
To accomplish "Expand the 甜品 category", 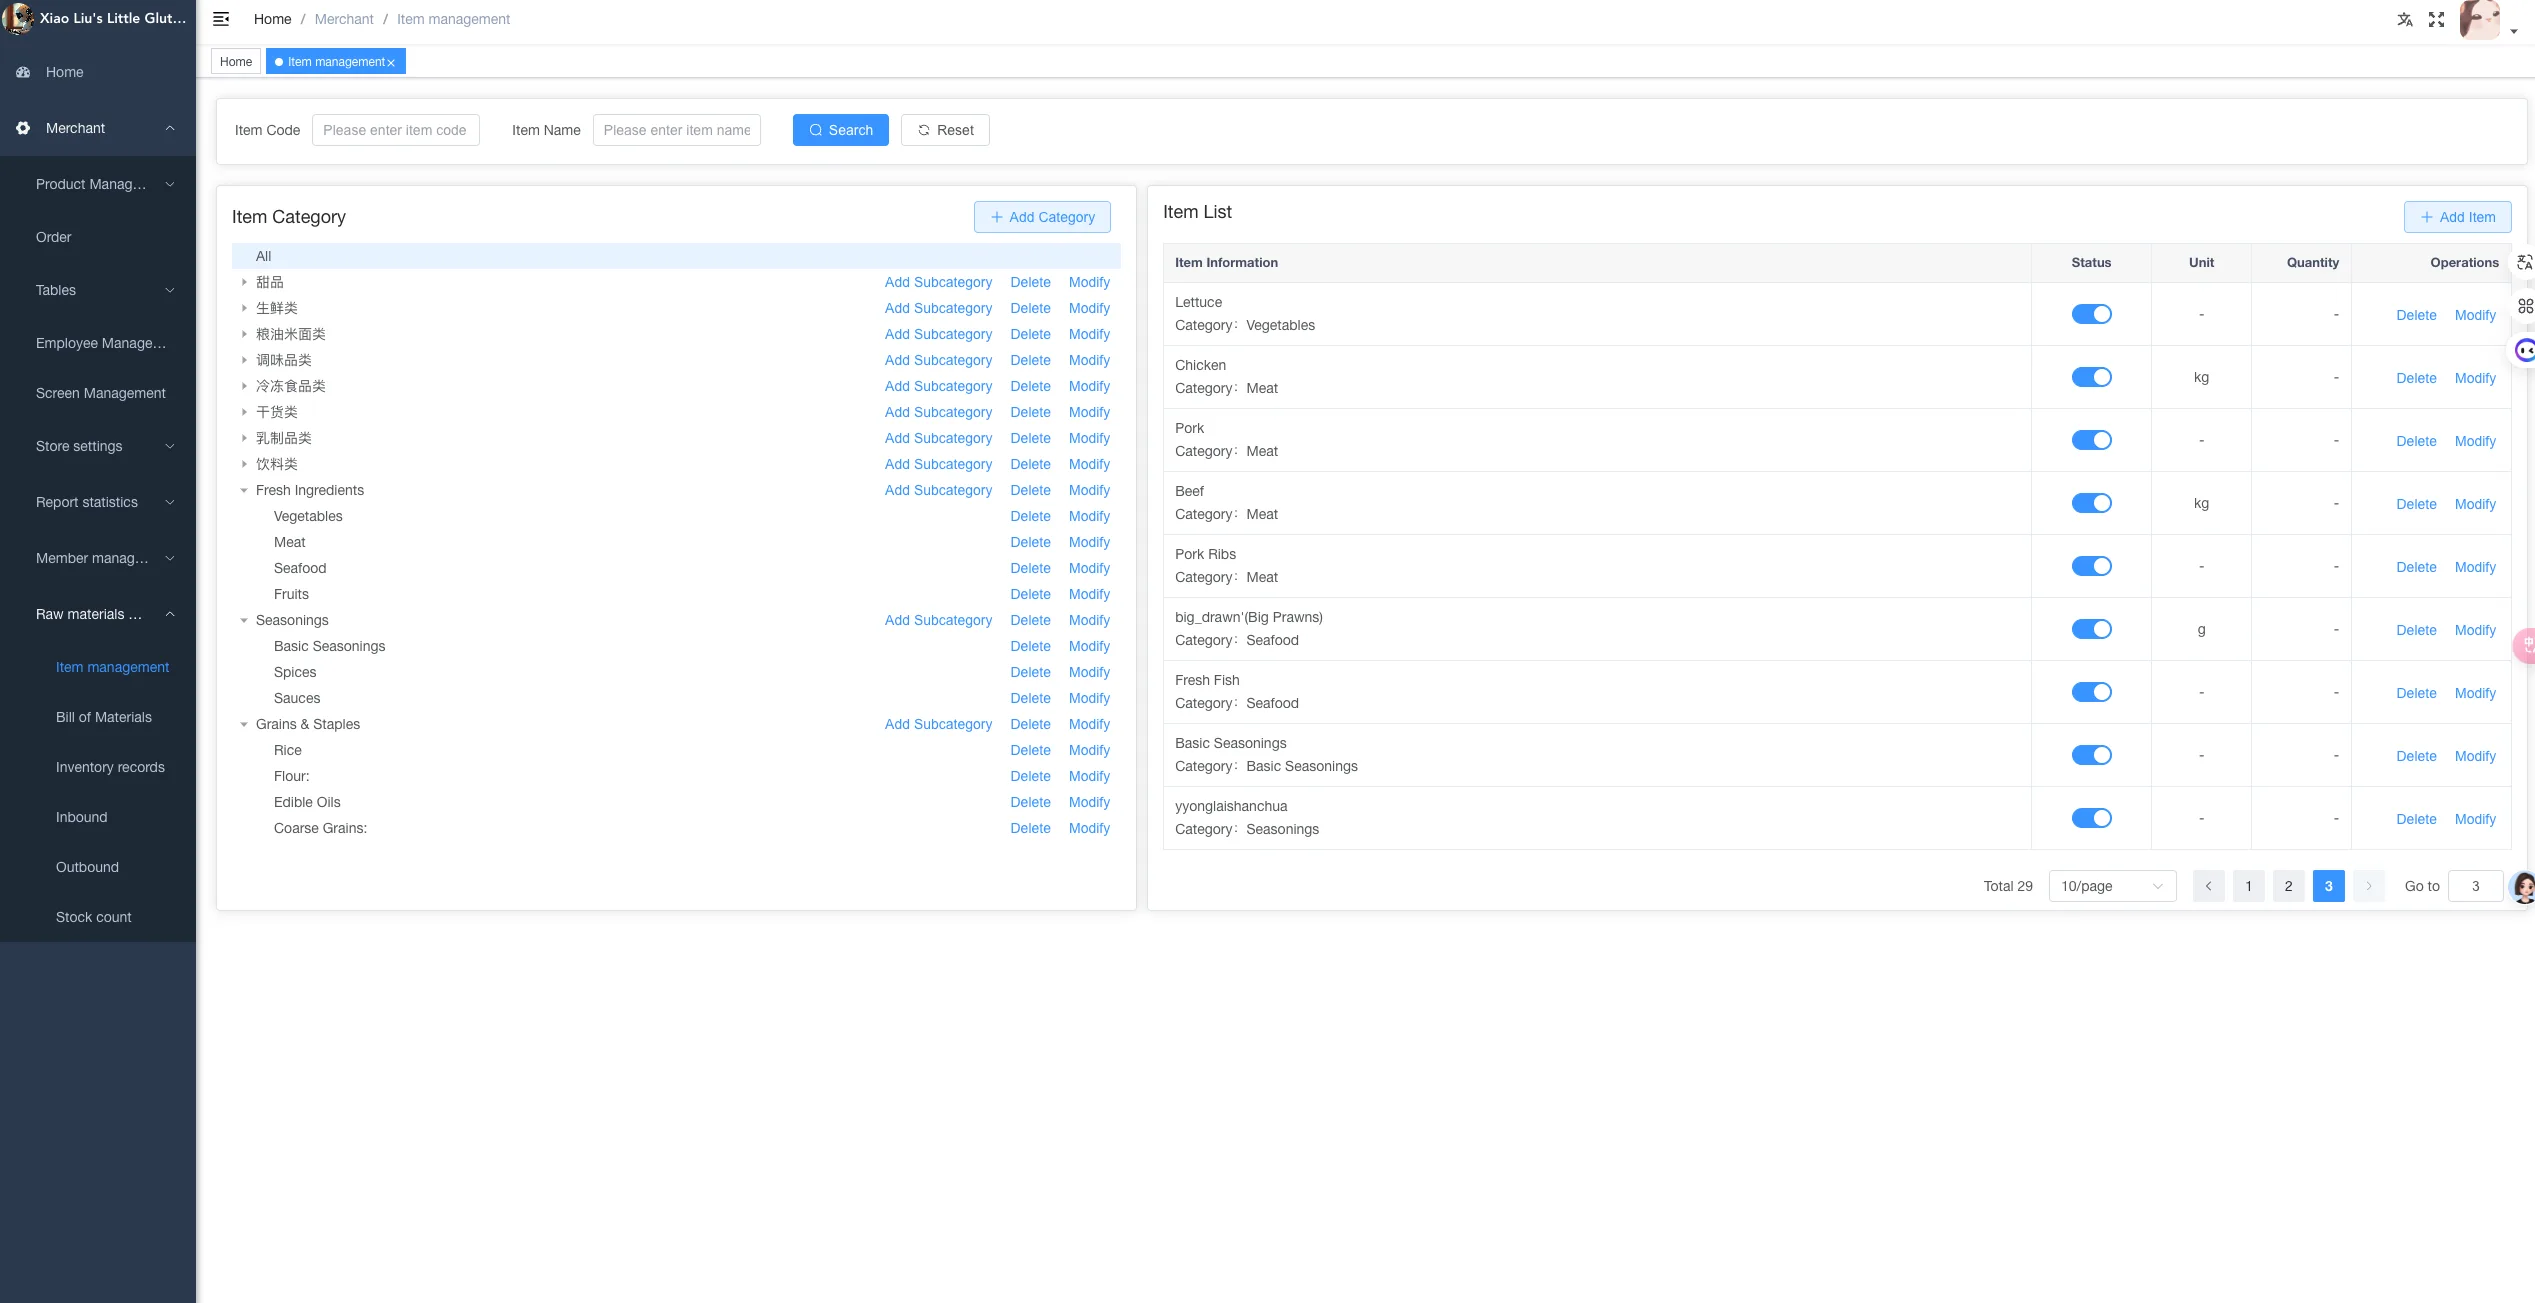I will (243, 282).
